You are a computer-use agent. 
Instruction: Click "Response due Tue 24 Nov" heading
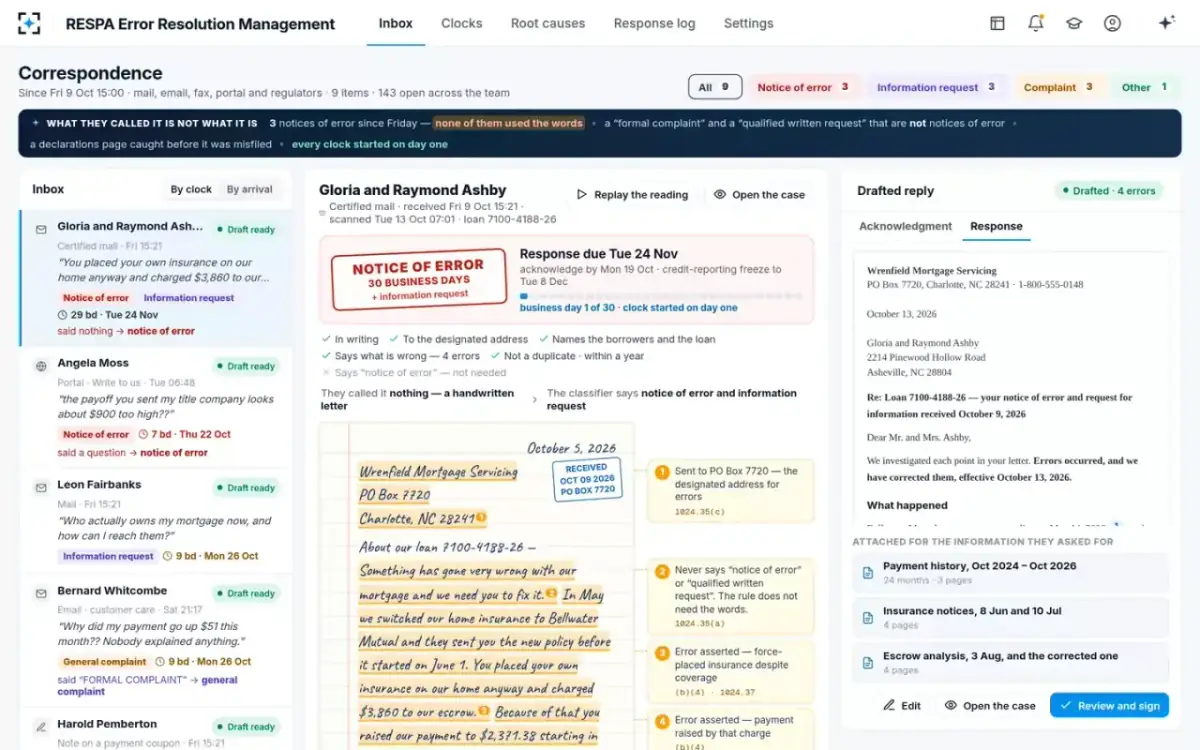(598, 254)
